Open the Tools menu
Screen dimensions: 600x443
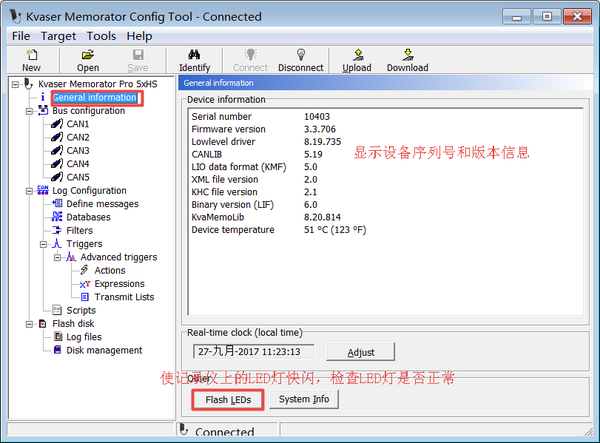pyautogui.click(x=101, y=36)
